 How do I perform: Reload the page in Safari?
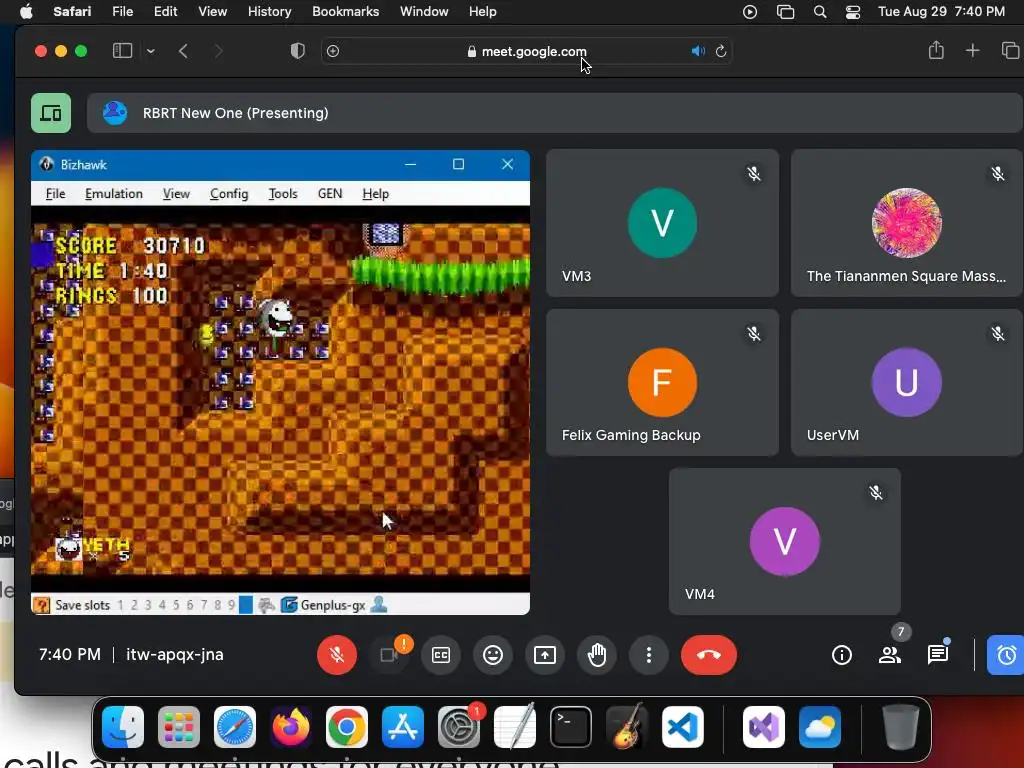tap(721, 51)
